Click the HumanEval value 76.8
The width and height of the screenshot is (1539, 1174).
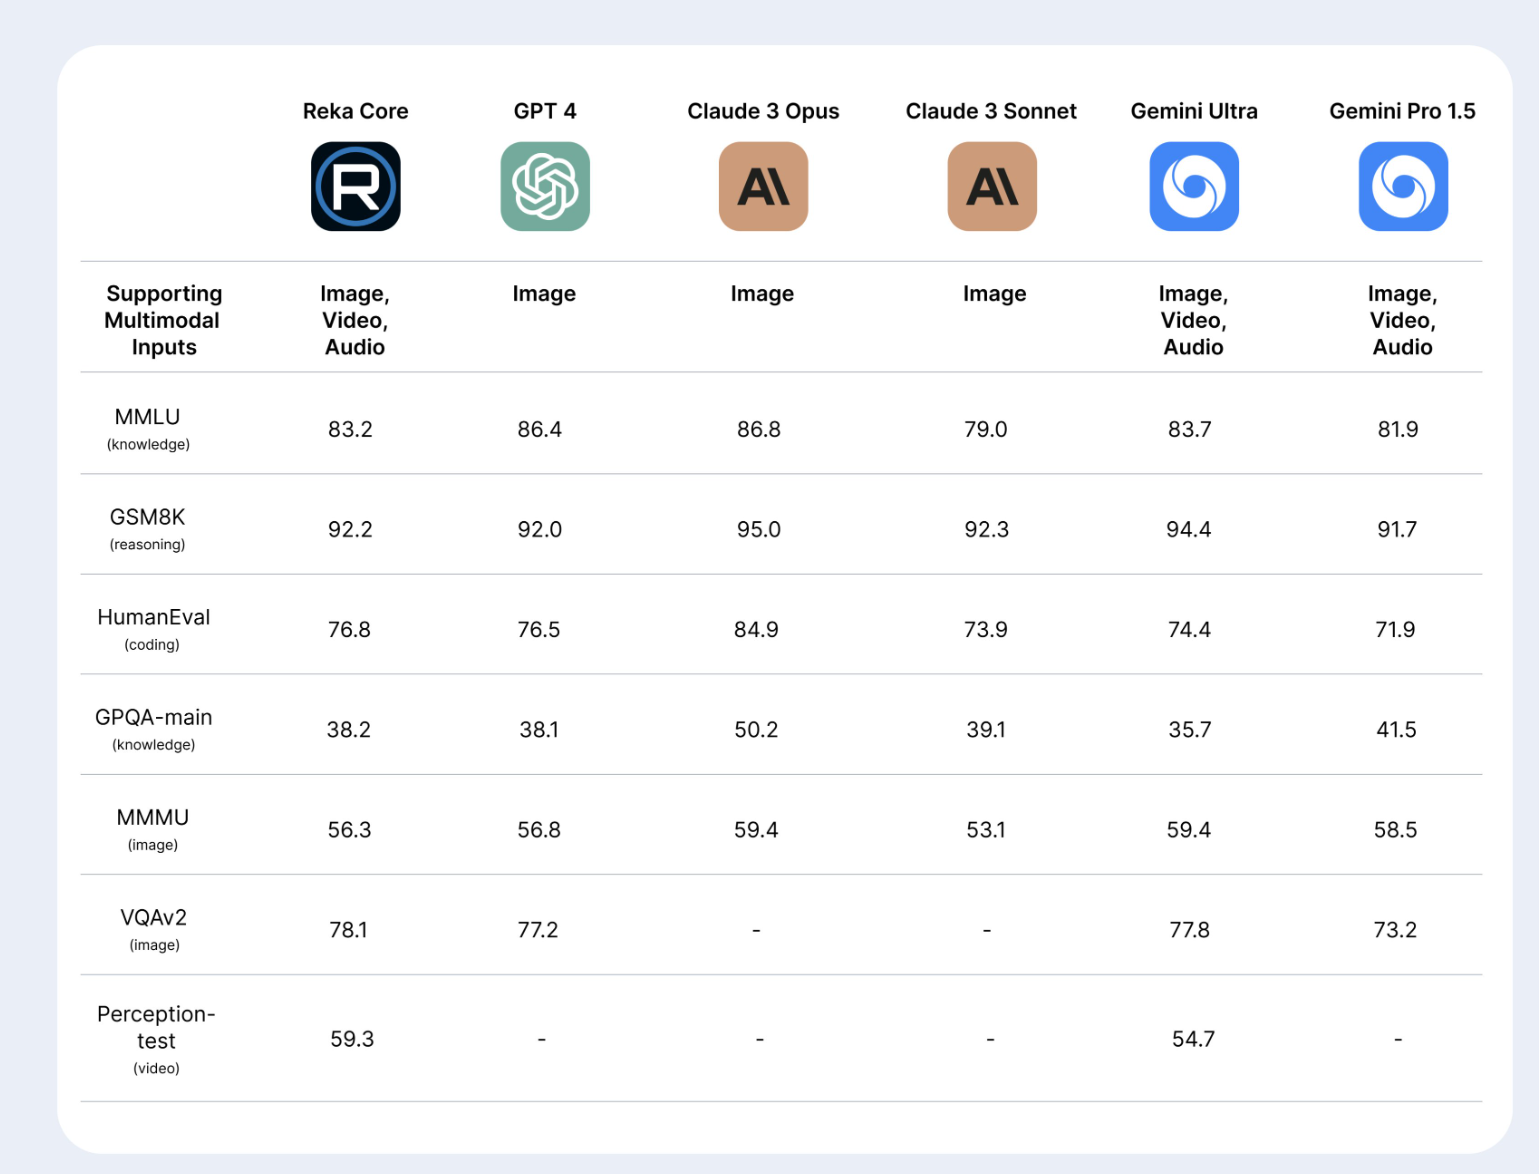(x=349, y=629)
